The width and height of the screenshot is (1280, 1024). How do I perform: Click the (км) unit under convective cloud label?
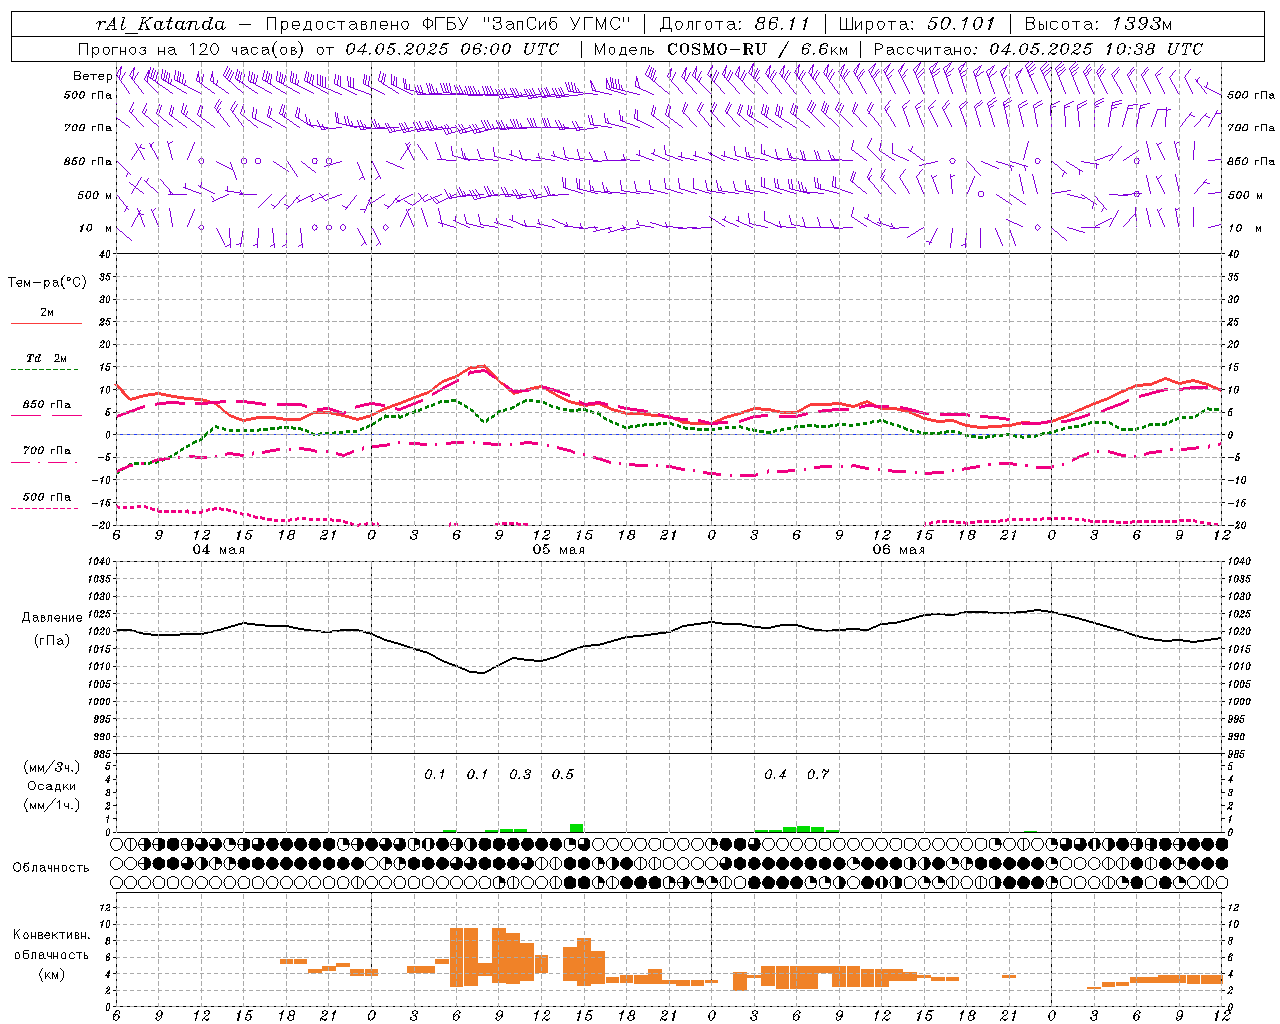(52, 974)
